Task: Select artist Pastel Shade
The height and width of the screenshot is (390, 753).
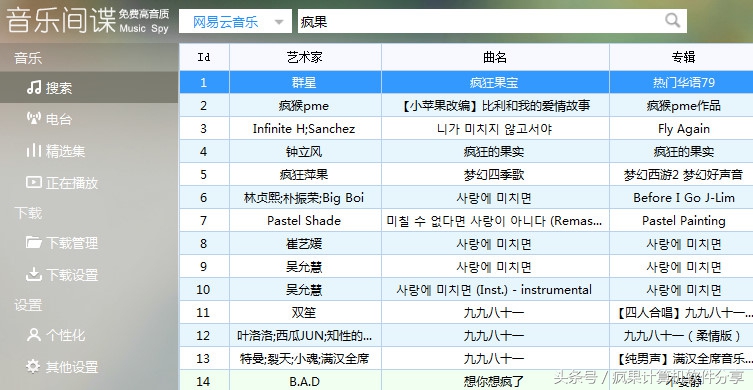Action: click(304, 220)
